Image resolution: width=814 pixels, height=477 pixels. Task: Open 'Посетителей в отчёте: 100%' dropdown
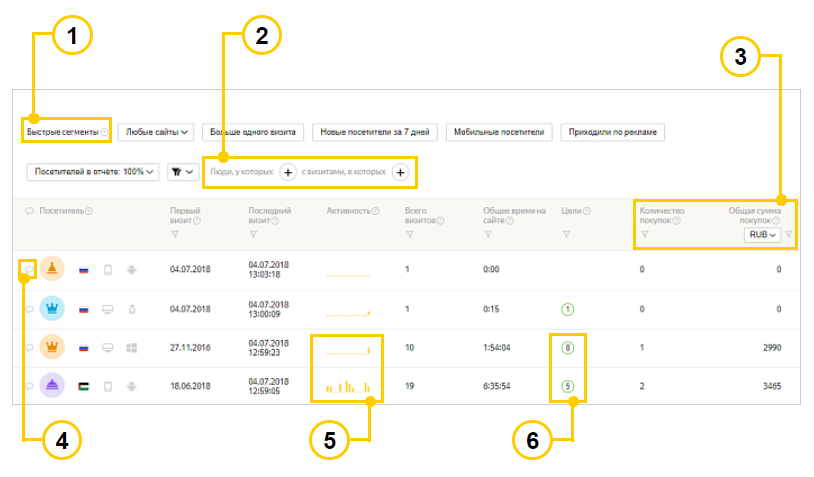tap(92, 172)
